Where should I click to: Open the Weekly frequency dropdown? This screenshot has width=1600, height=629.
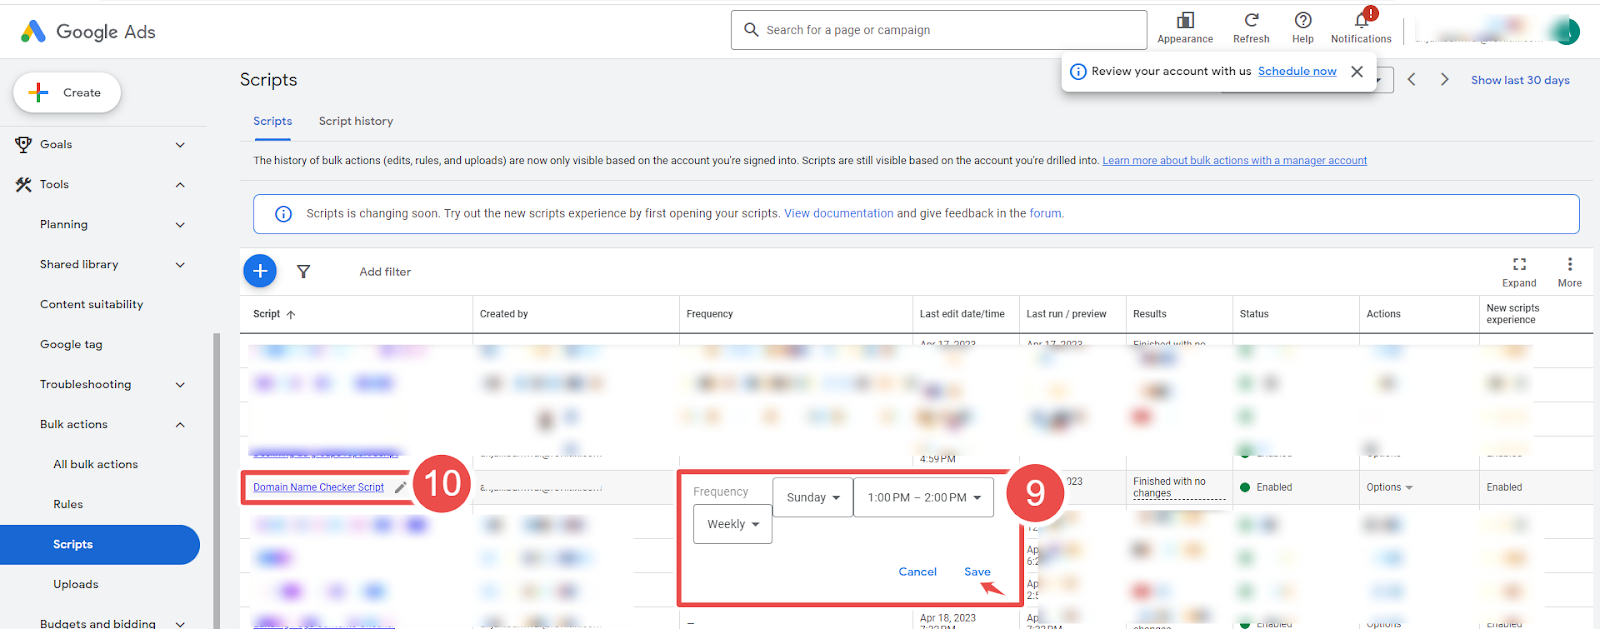(733, 524)
